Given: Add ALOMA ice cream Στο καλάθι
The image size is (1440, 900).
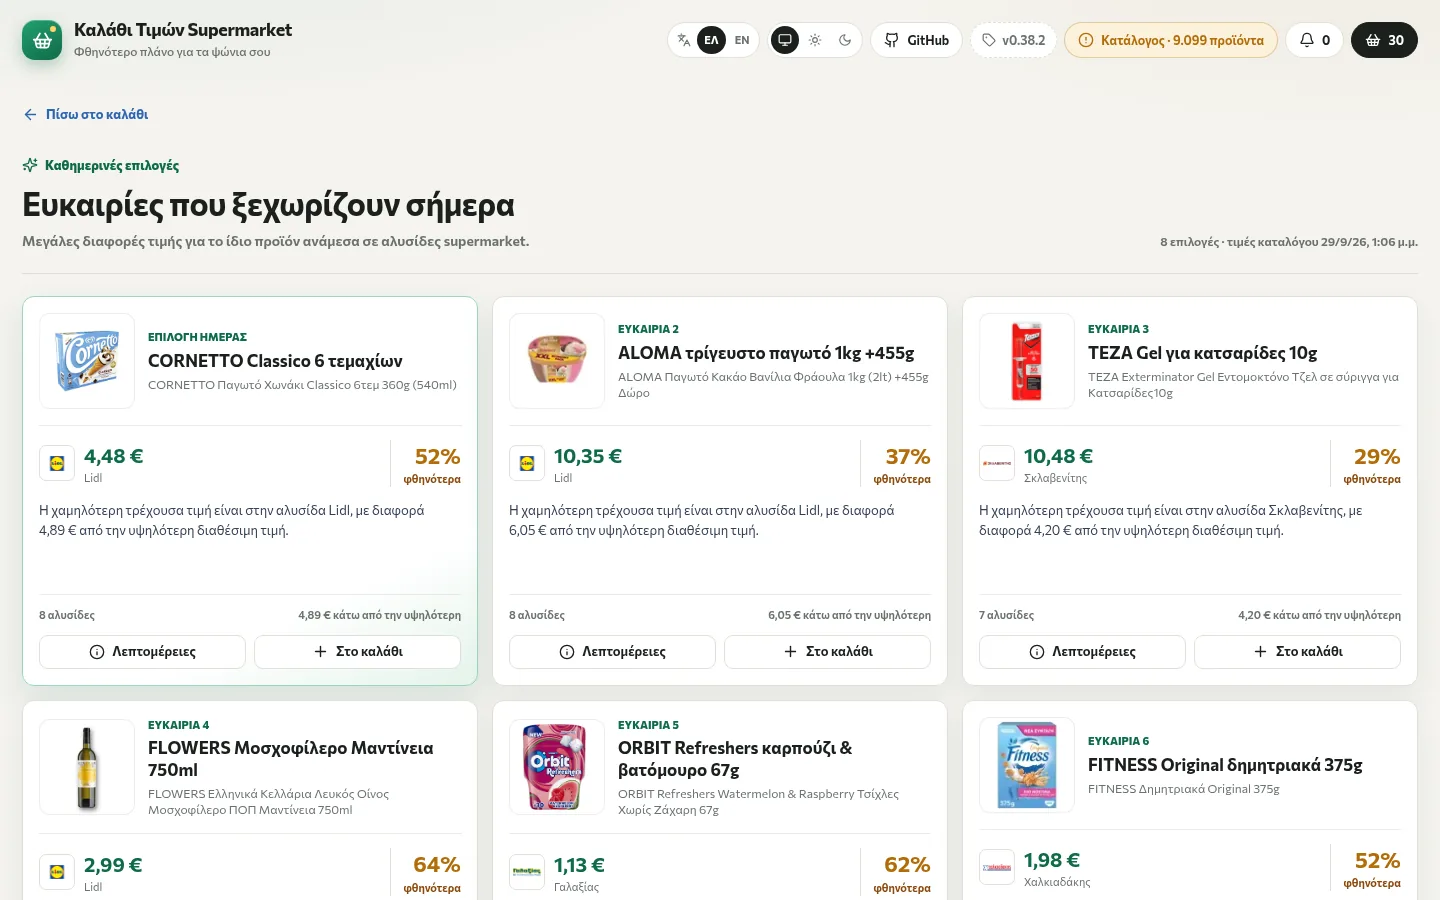Looking at the screenshot, I should [828, 651].
